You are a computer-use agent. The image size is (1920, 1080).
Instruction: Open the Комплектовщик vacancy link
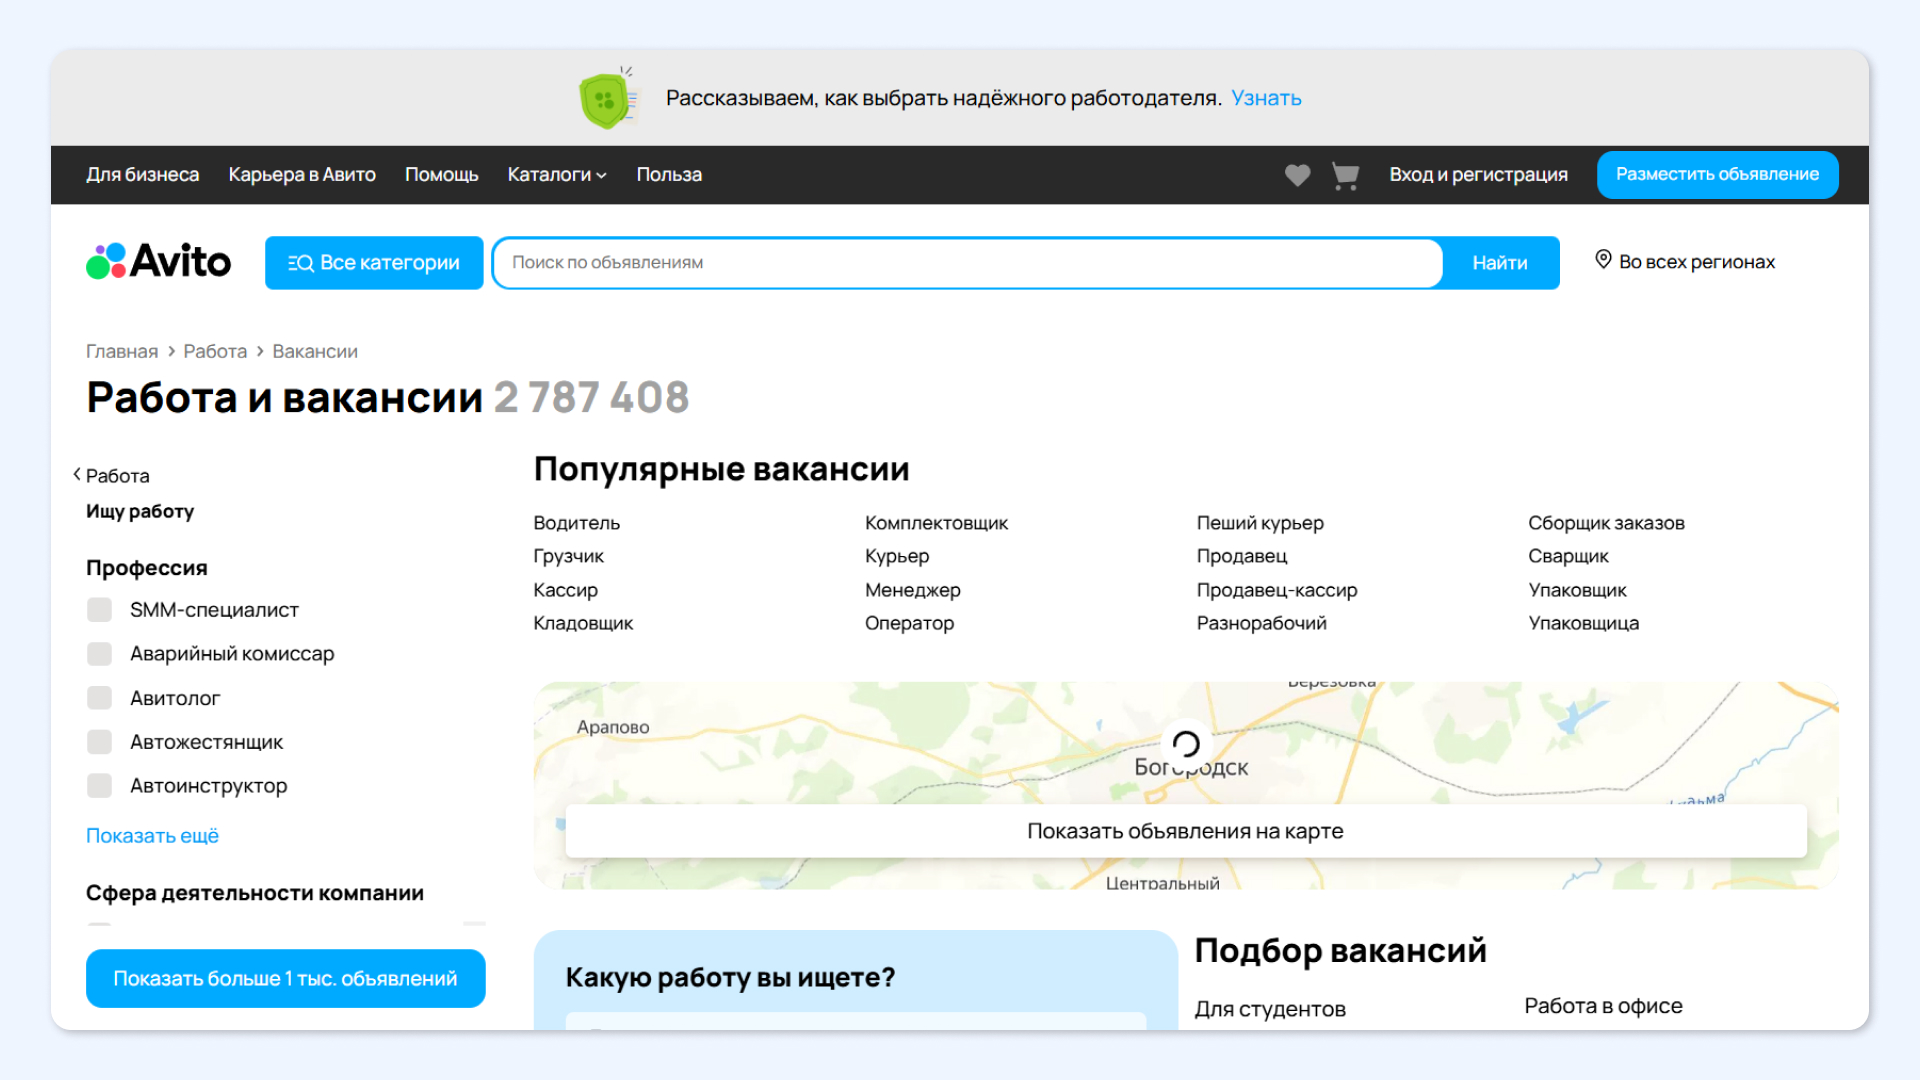pos(936,523)
